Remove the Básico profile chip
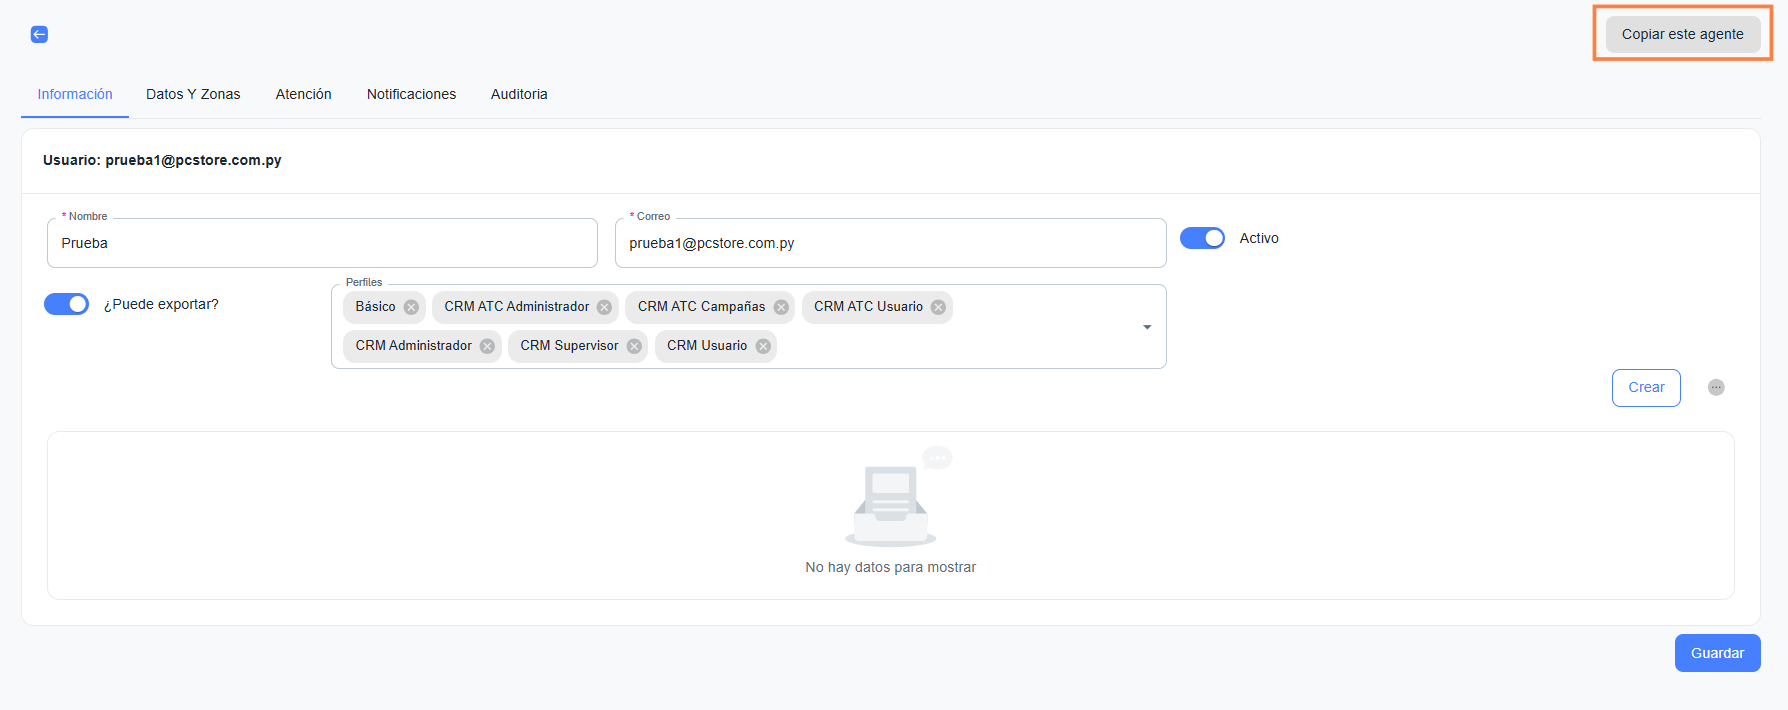 [411, 307]
